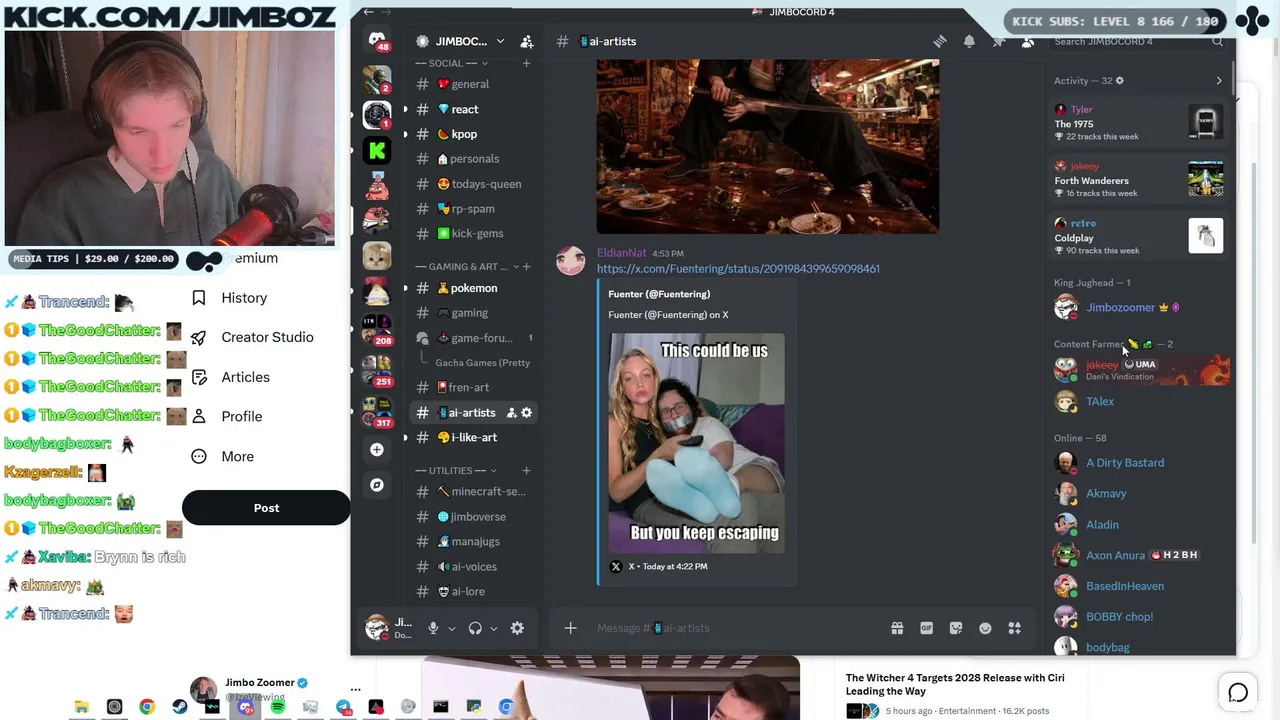Open the pokemon channel
1280x720 pixels.
[475, 288]
